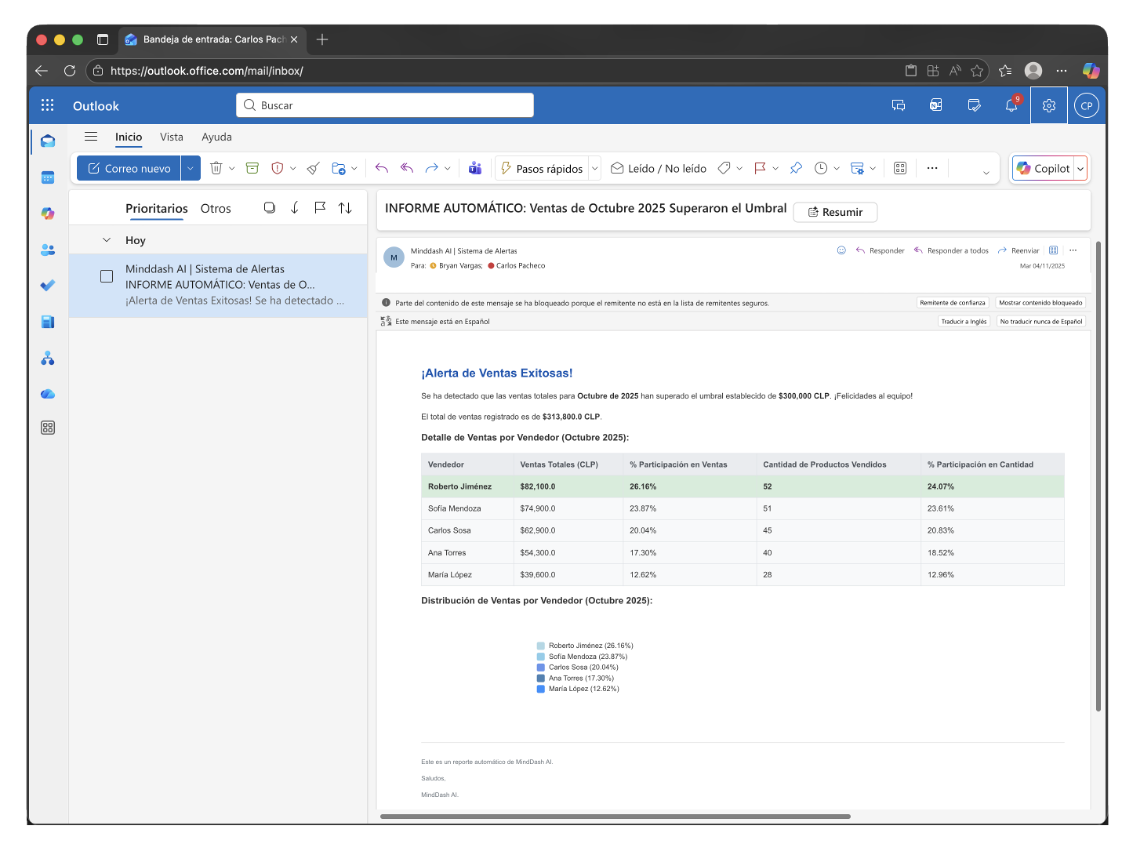The image size is (1122, 844).
Task: Open the Copilot app in the sidebar
Action: tap(48, 213)
